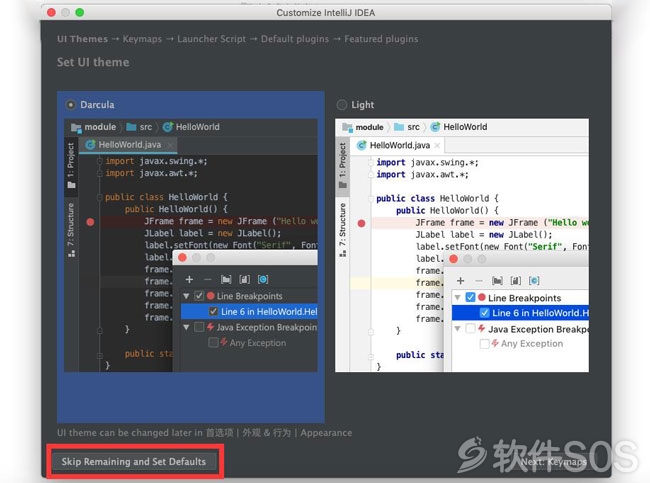The width and height of the screenshot is (650, 483).
Task: Open 7: Structure side tab in Darcula preview
Action: (71, 230)
